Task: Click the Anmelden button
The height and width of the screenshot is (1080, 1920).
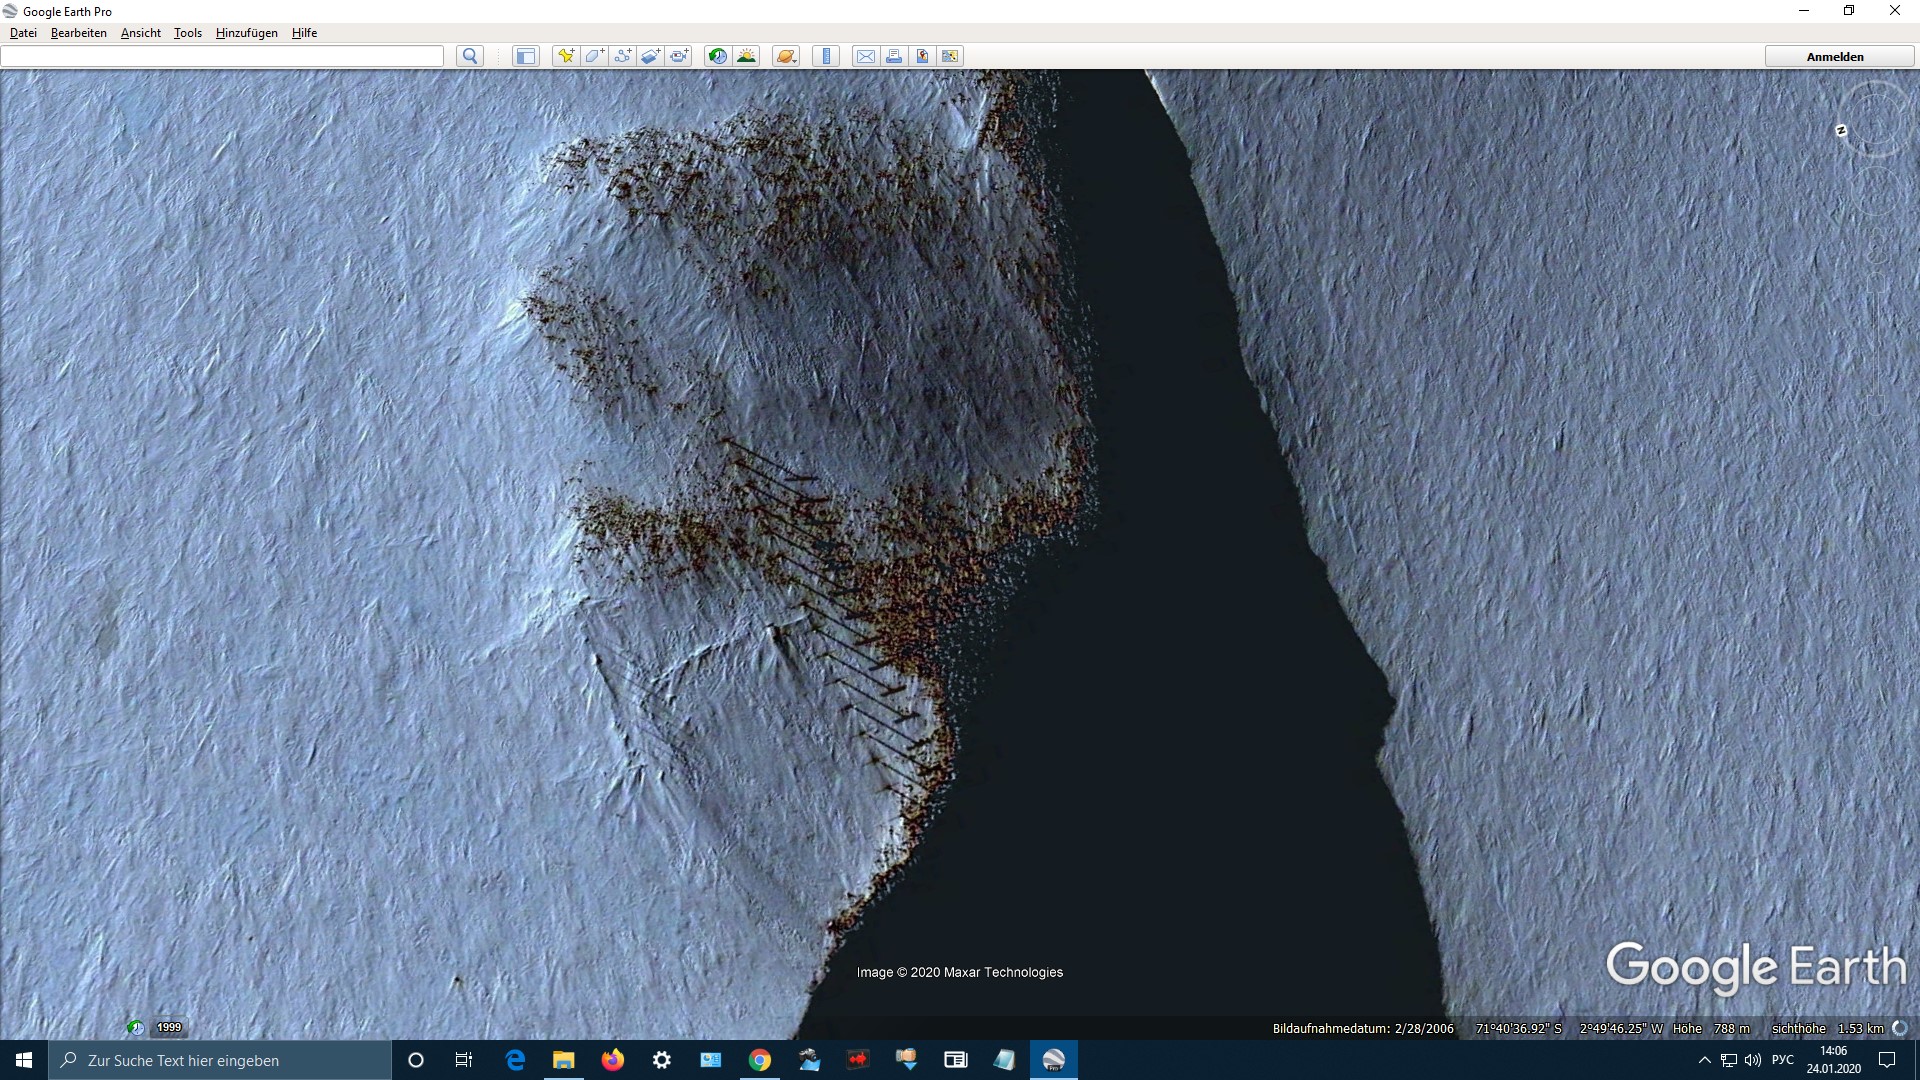Action: [1835, 57]
